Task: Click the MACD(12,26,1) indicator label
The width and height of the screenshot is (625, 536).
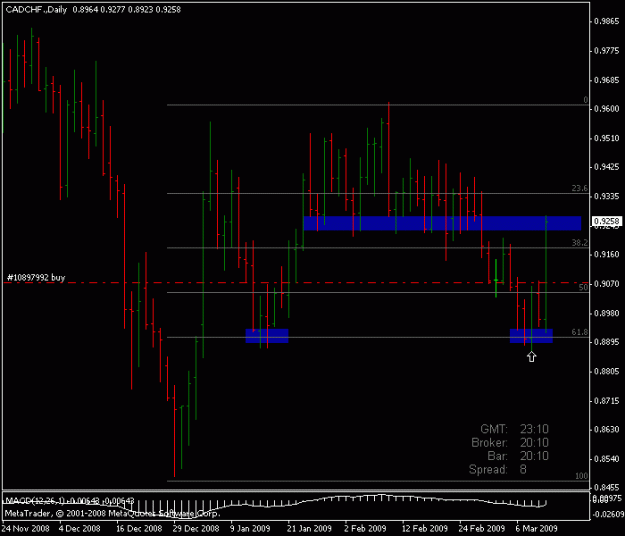Action: click(70, 501)
